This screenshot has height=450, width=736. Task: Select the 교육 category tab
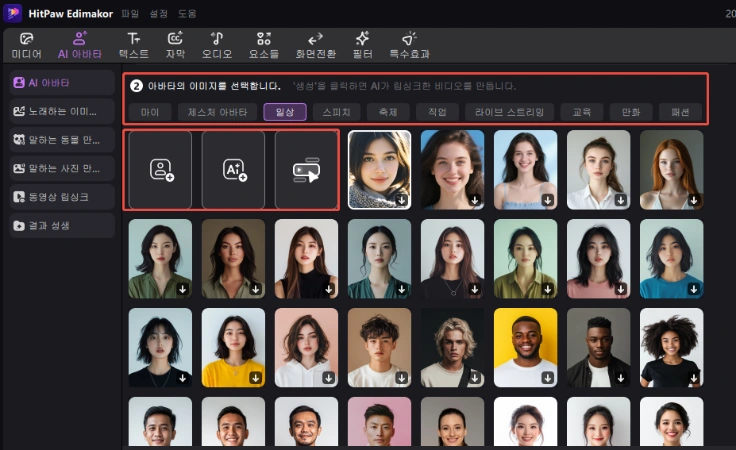tap(580, 112)
